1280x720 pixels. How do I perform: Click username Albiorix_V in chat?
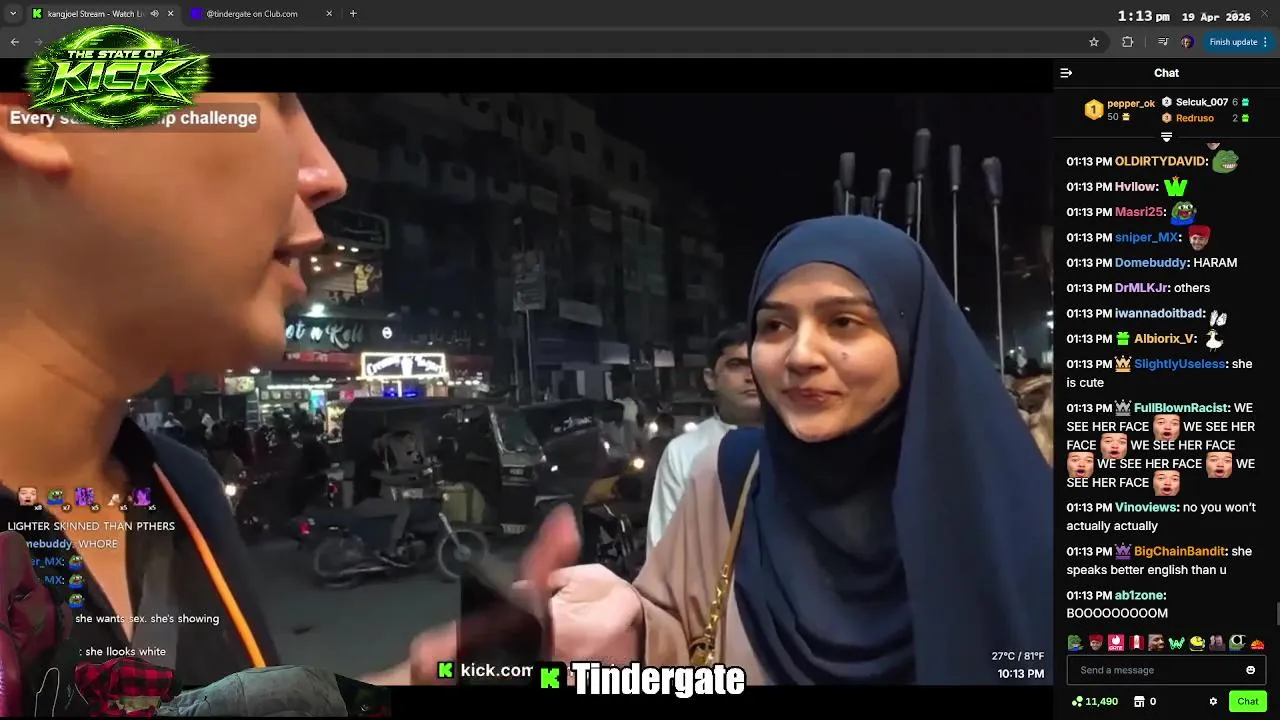click(1164, 339)
